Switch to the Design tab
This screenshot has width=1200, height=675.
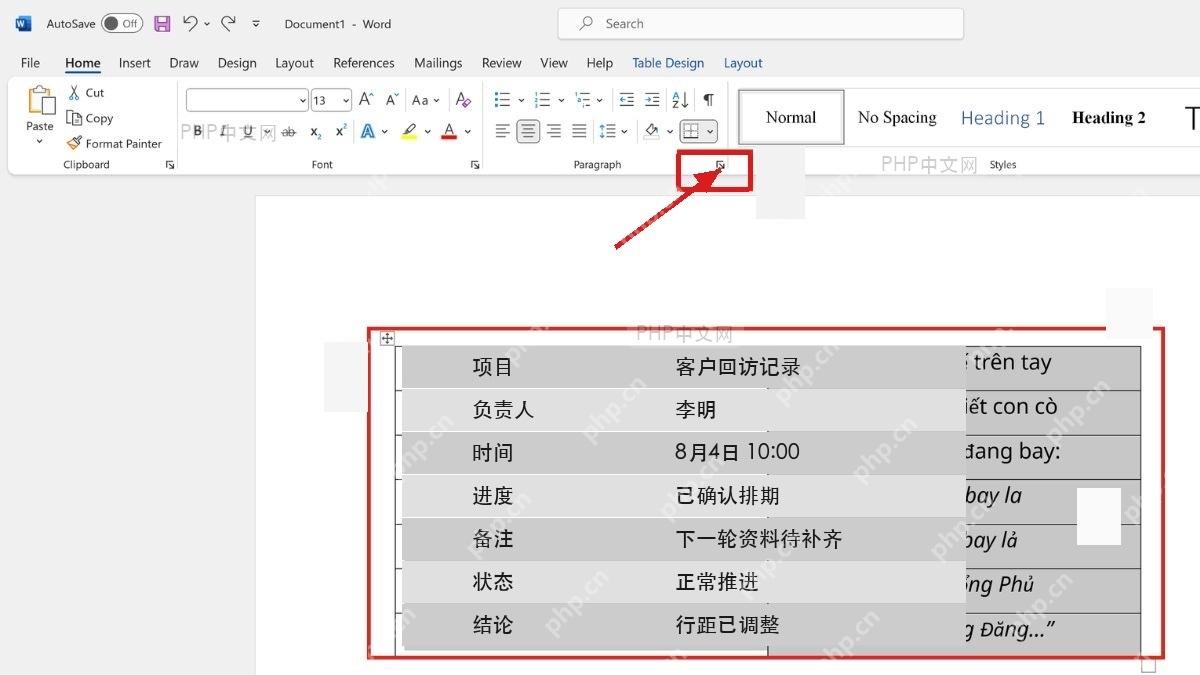237,63
